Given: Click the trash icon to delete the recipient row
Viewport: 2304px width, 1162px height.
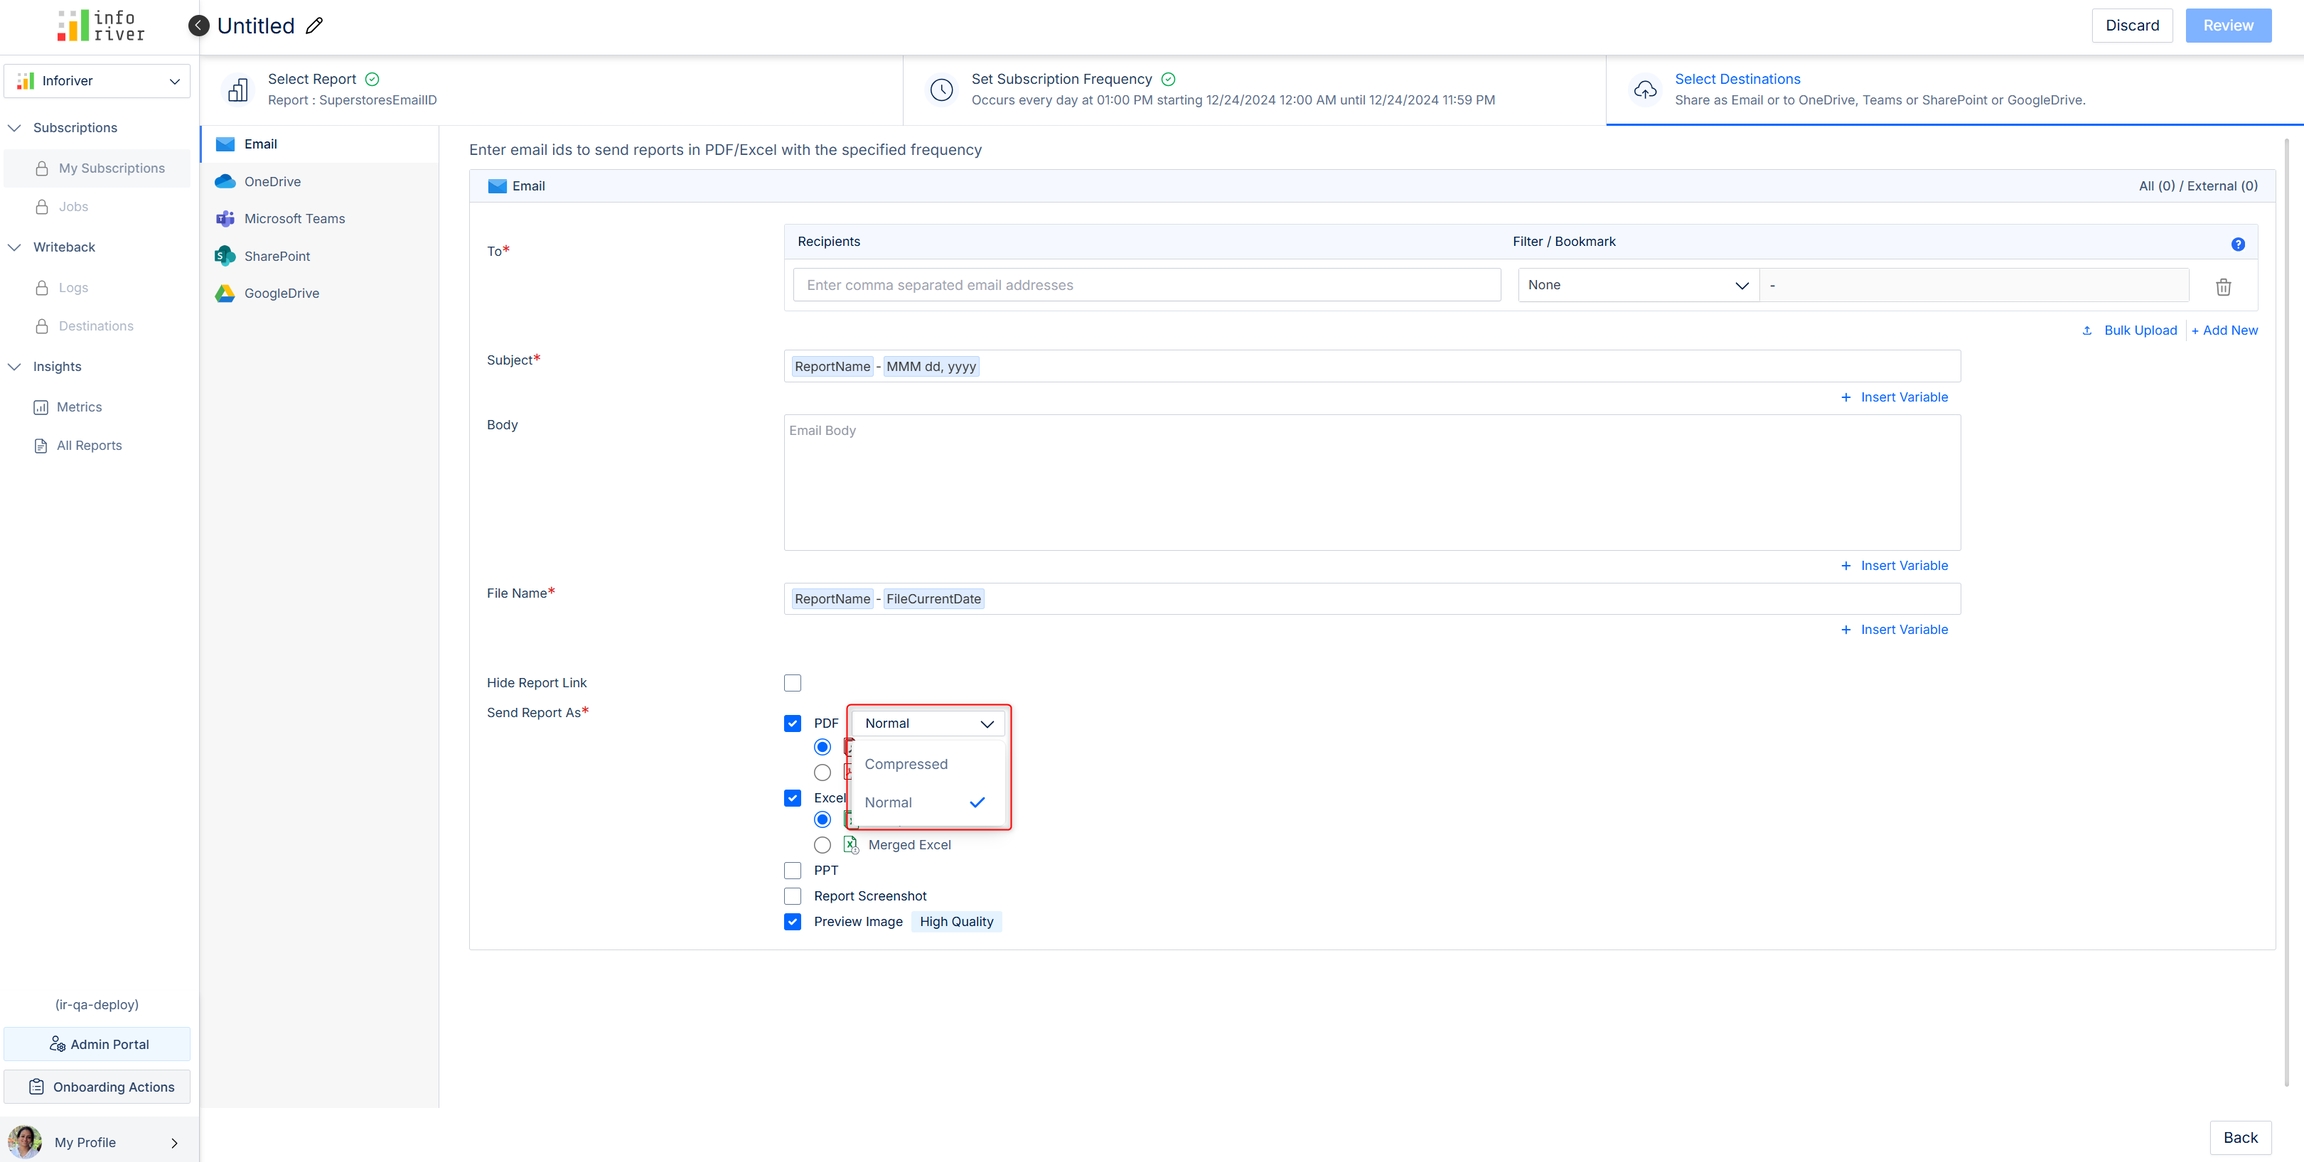Looking at the screenshot, I should click(x=2223, y=287).
